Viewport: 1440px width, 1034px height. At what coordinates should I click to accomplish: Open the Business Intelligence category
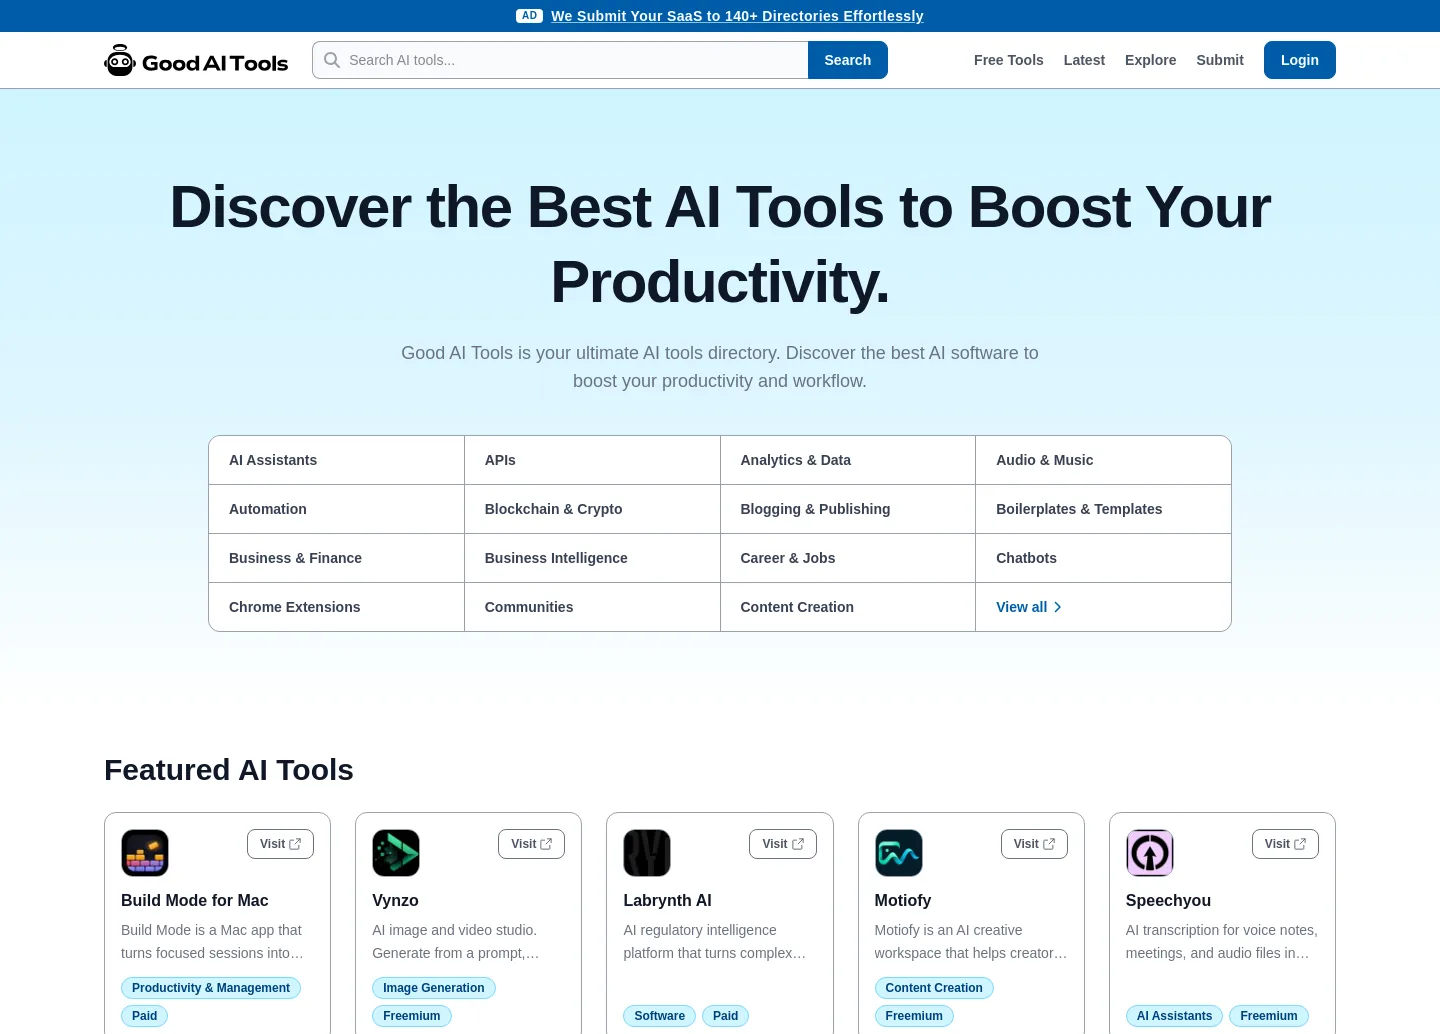pyautogui.click(x=592, y=558)
